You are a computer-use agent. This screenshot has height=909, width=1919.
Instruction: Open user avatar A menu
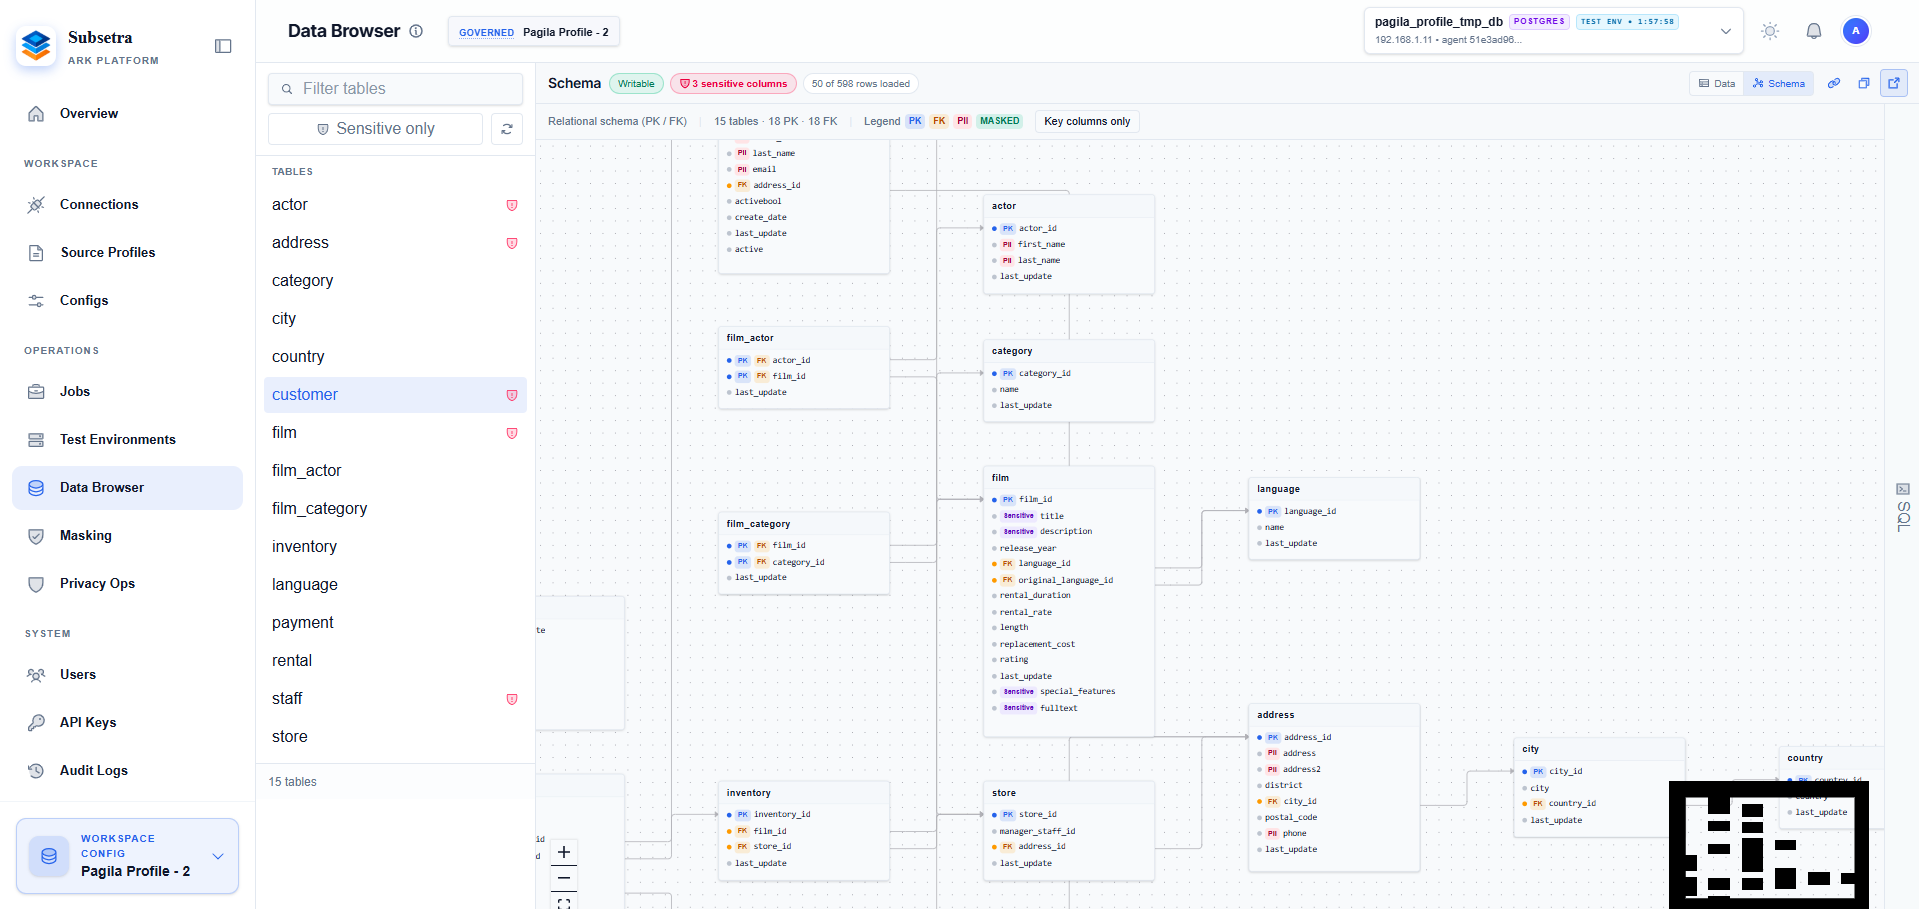(x=1856, y=31)
